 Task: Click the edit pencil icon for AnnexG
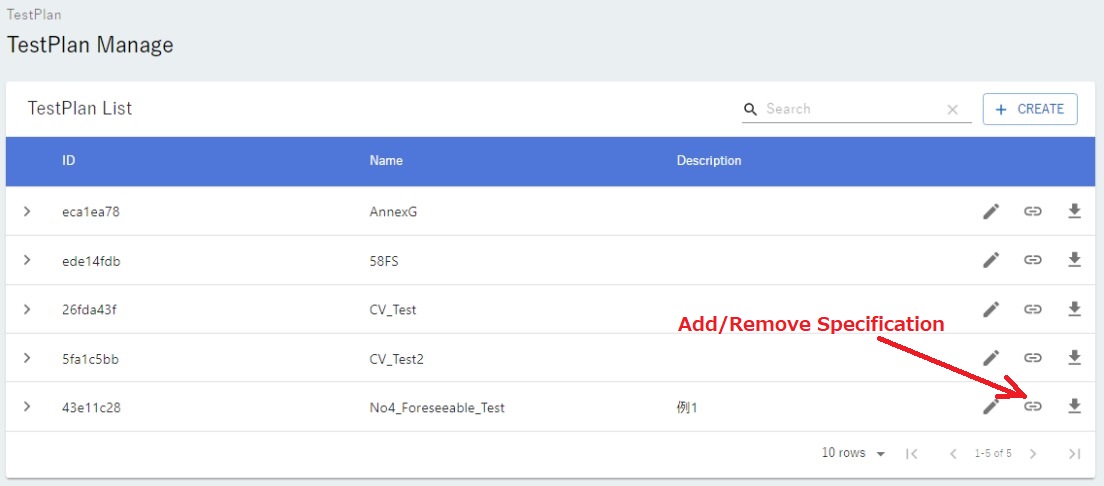pyautogui.click(x=991, y=211)
